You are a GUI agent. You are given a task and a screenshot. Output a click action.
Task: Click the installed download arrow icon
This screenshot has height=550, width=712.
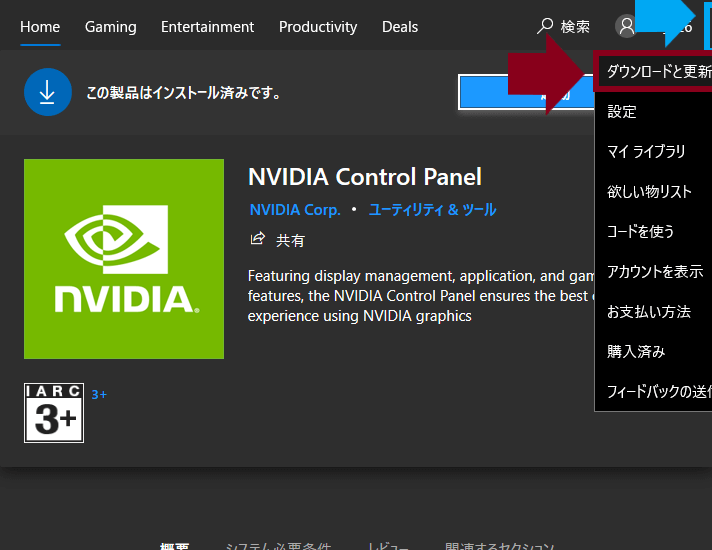(48, 92)
